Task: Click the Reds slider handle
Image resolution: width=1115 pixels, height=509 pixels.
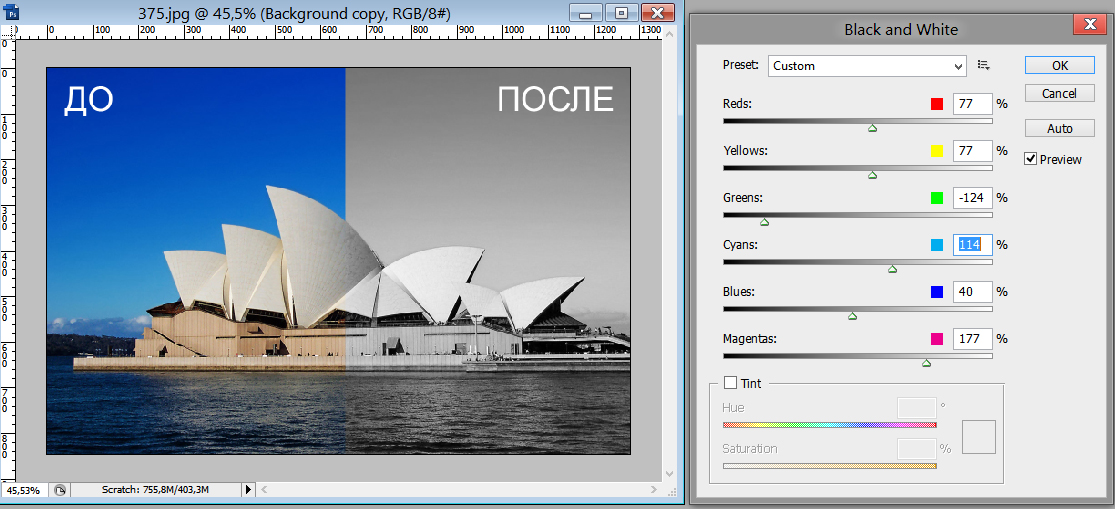Action: [x=873, y=128]
